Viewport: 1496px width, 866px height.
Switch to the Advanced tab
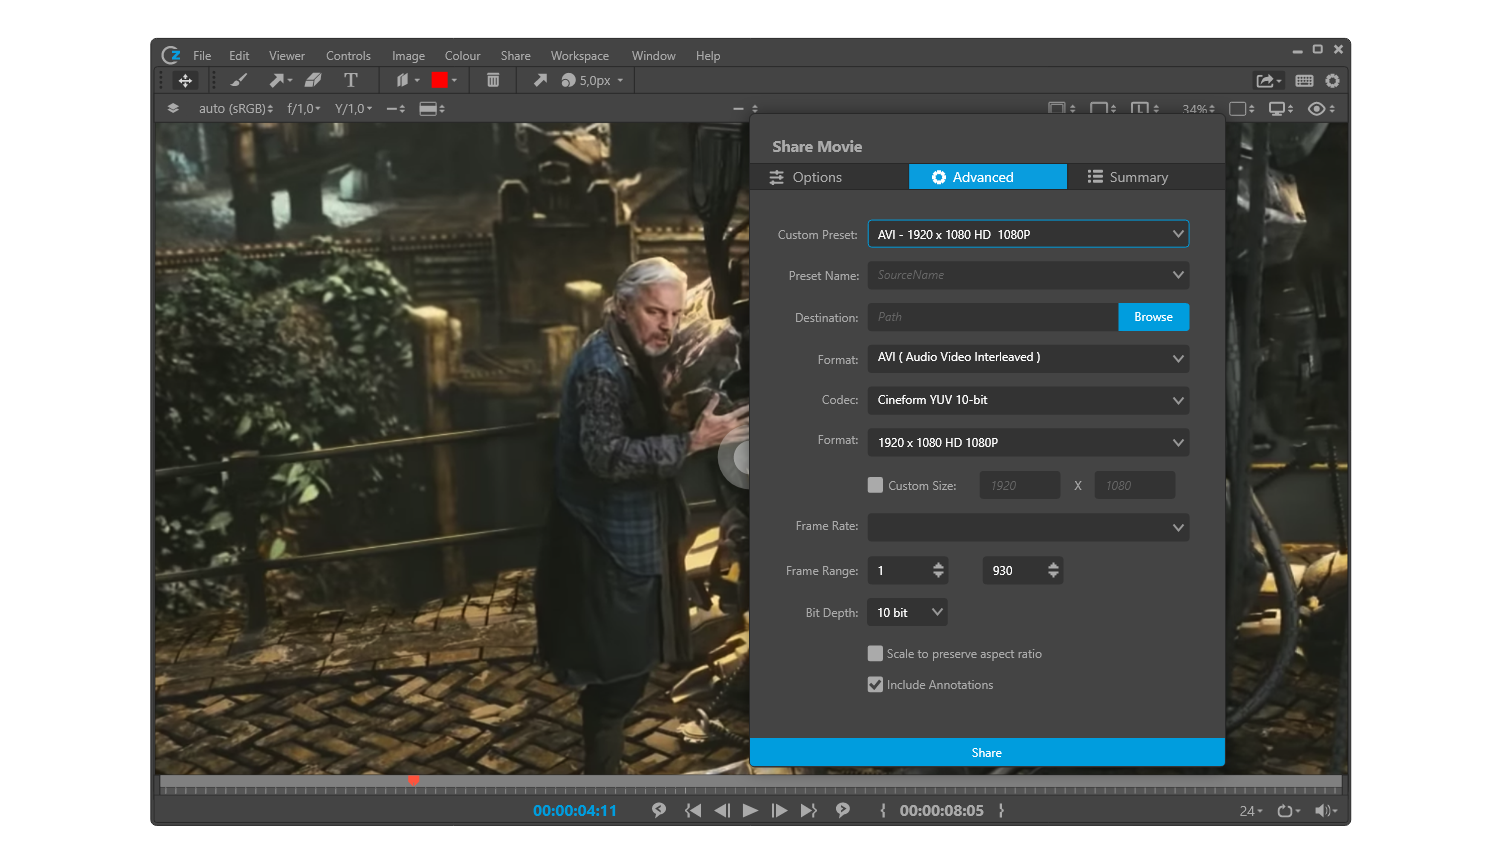[x=987, y=177]
